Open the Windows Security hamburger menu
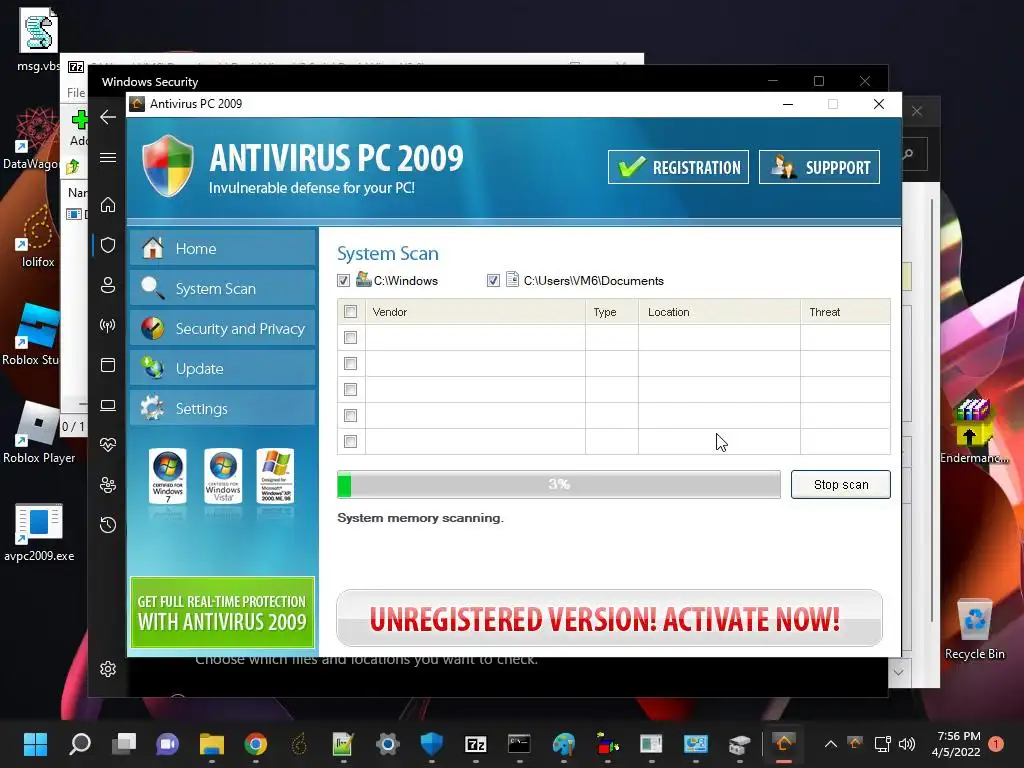The height and width of the screenshot is (768, 1024). (108, 157)
